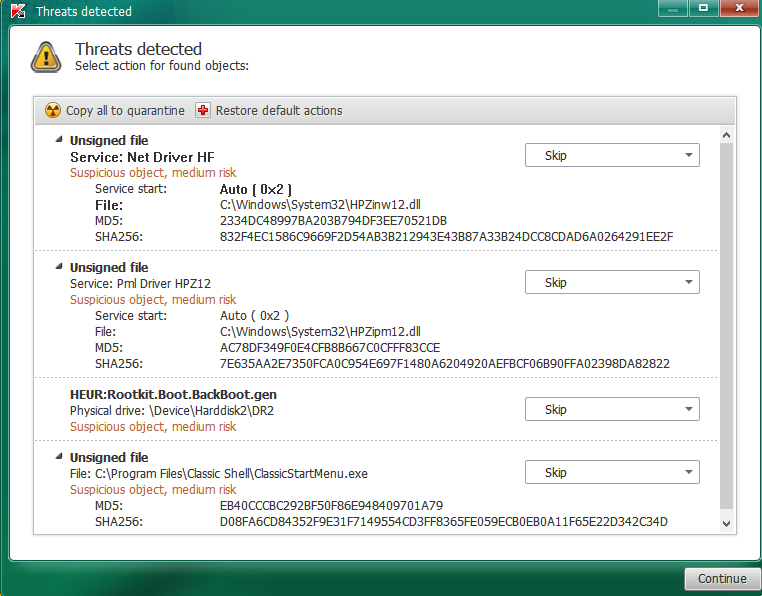The height and width of the screenshot is (596, 762).
Task: Open action dropdown for Pml Driver HPZ12
Action: [x=612, y=282]
